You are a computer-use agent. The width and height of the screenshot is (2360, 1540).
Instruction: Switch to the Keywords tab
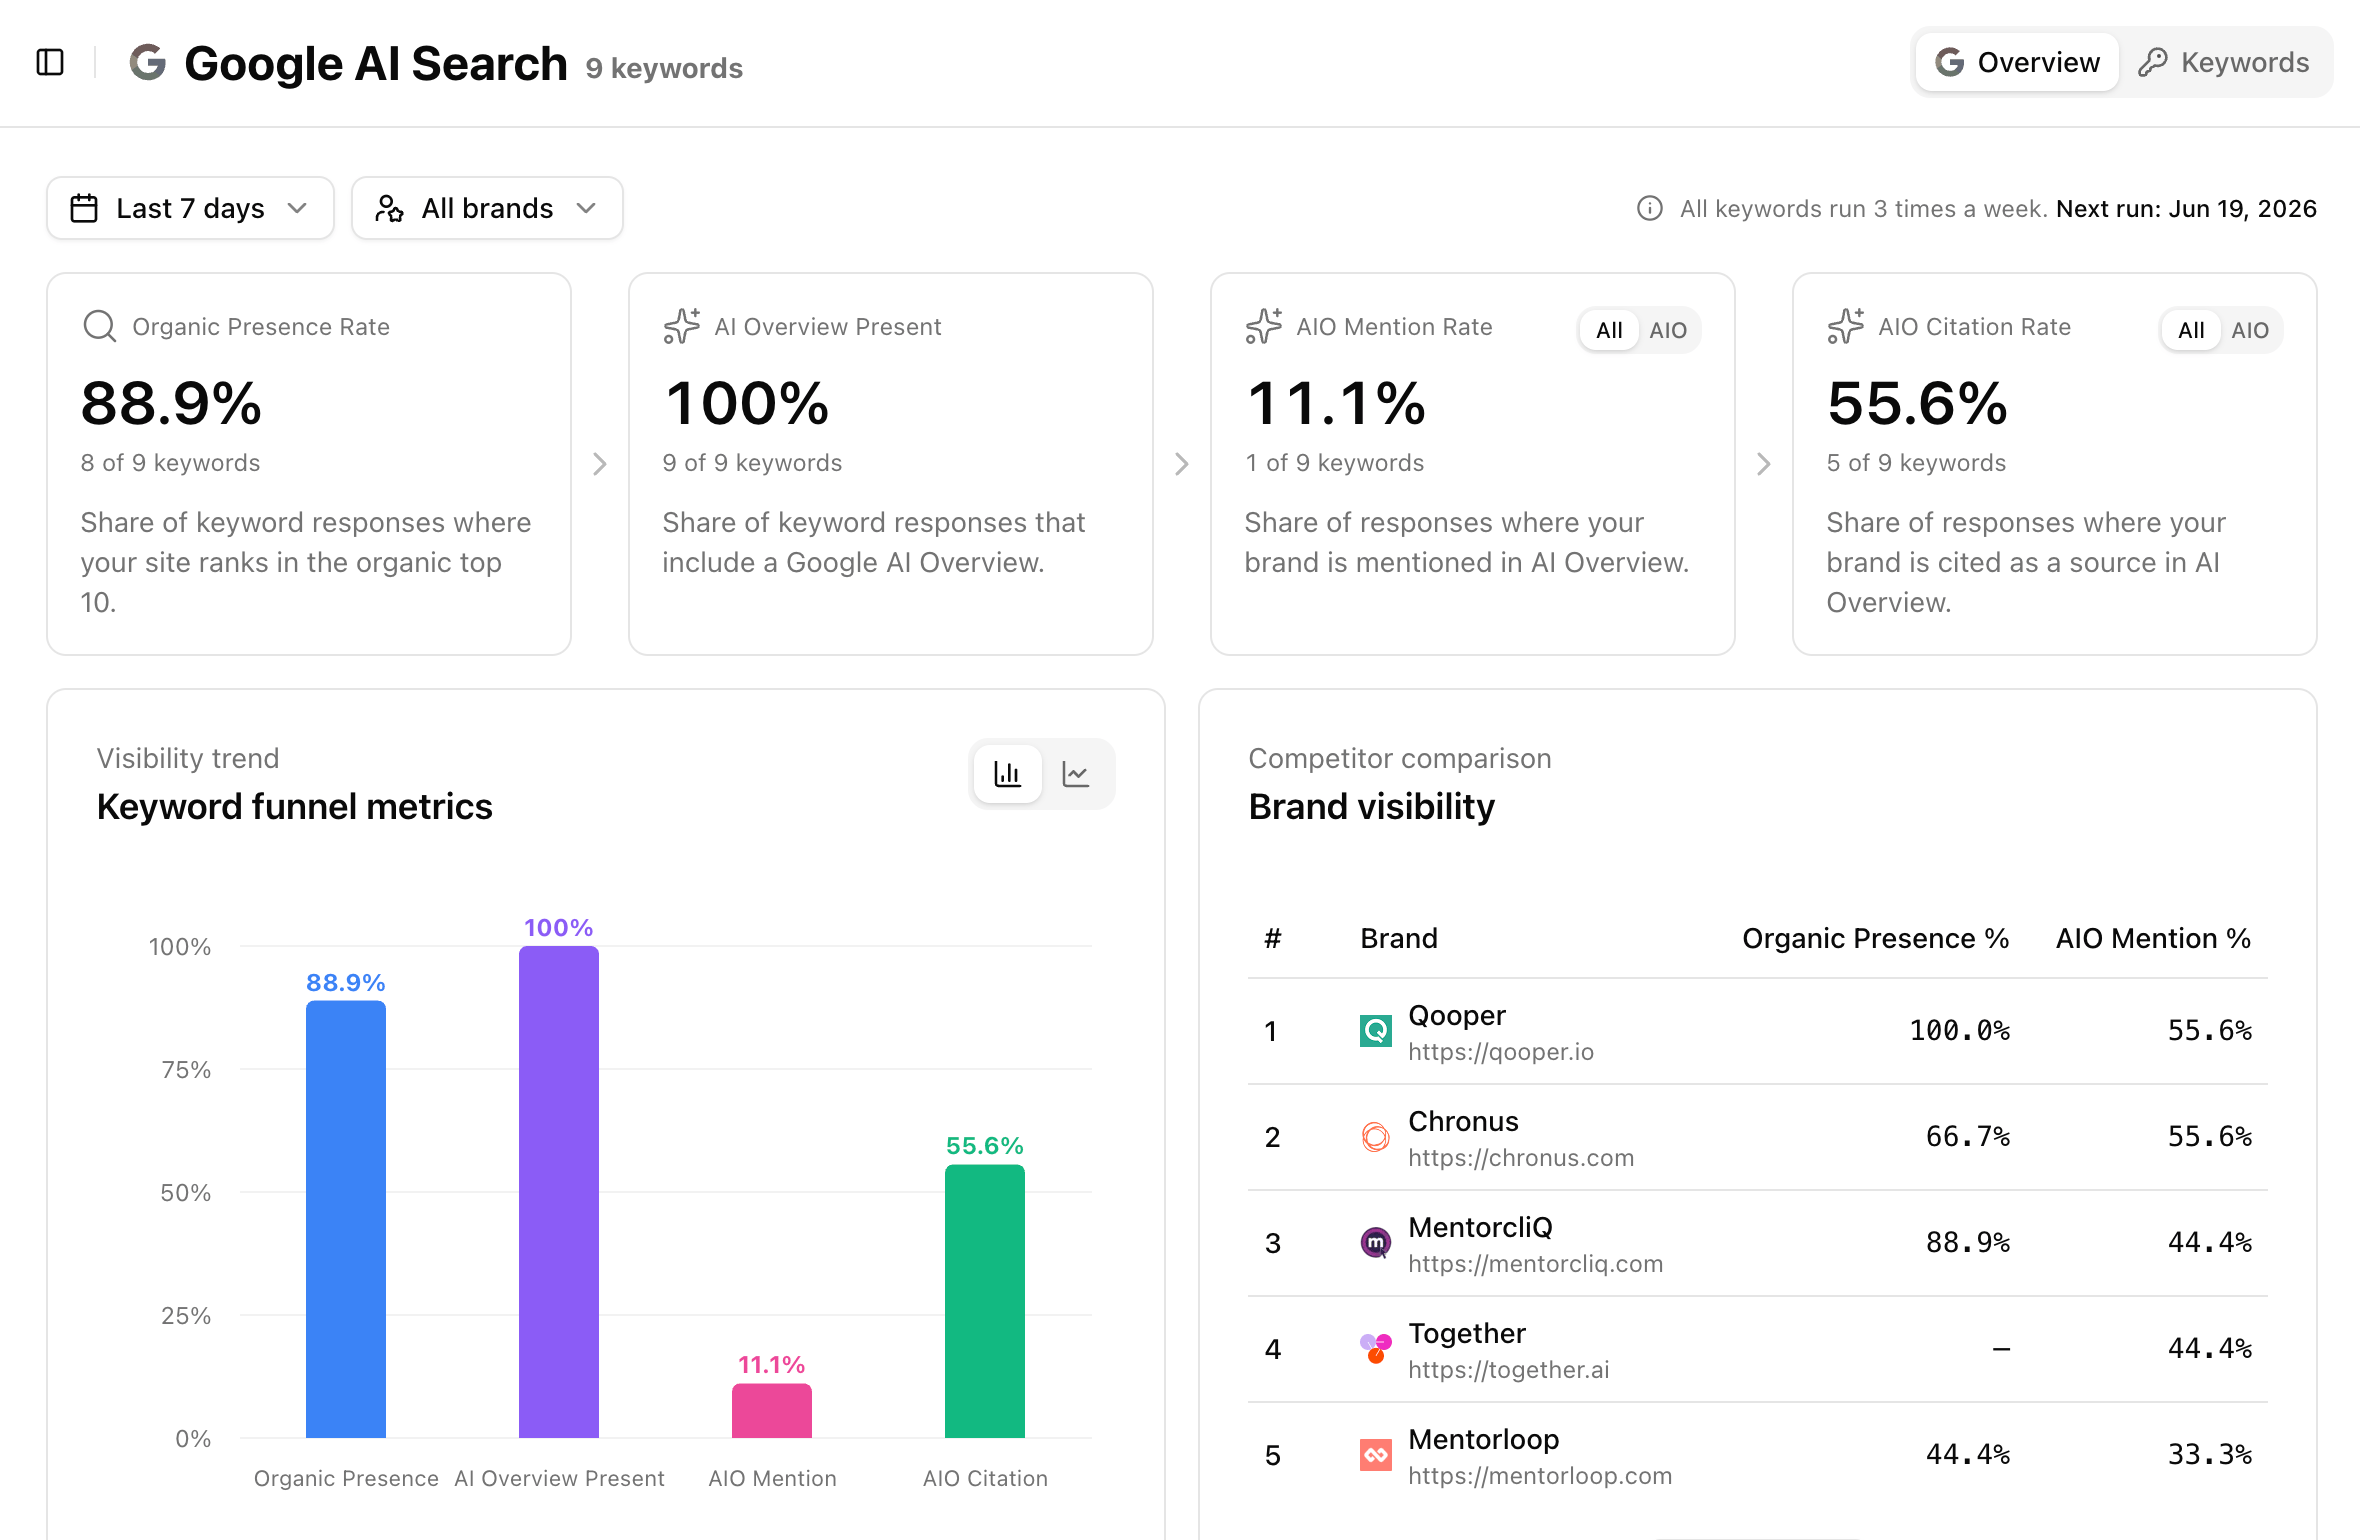click(x=2224, y=62)
